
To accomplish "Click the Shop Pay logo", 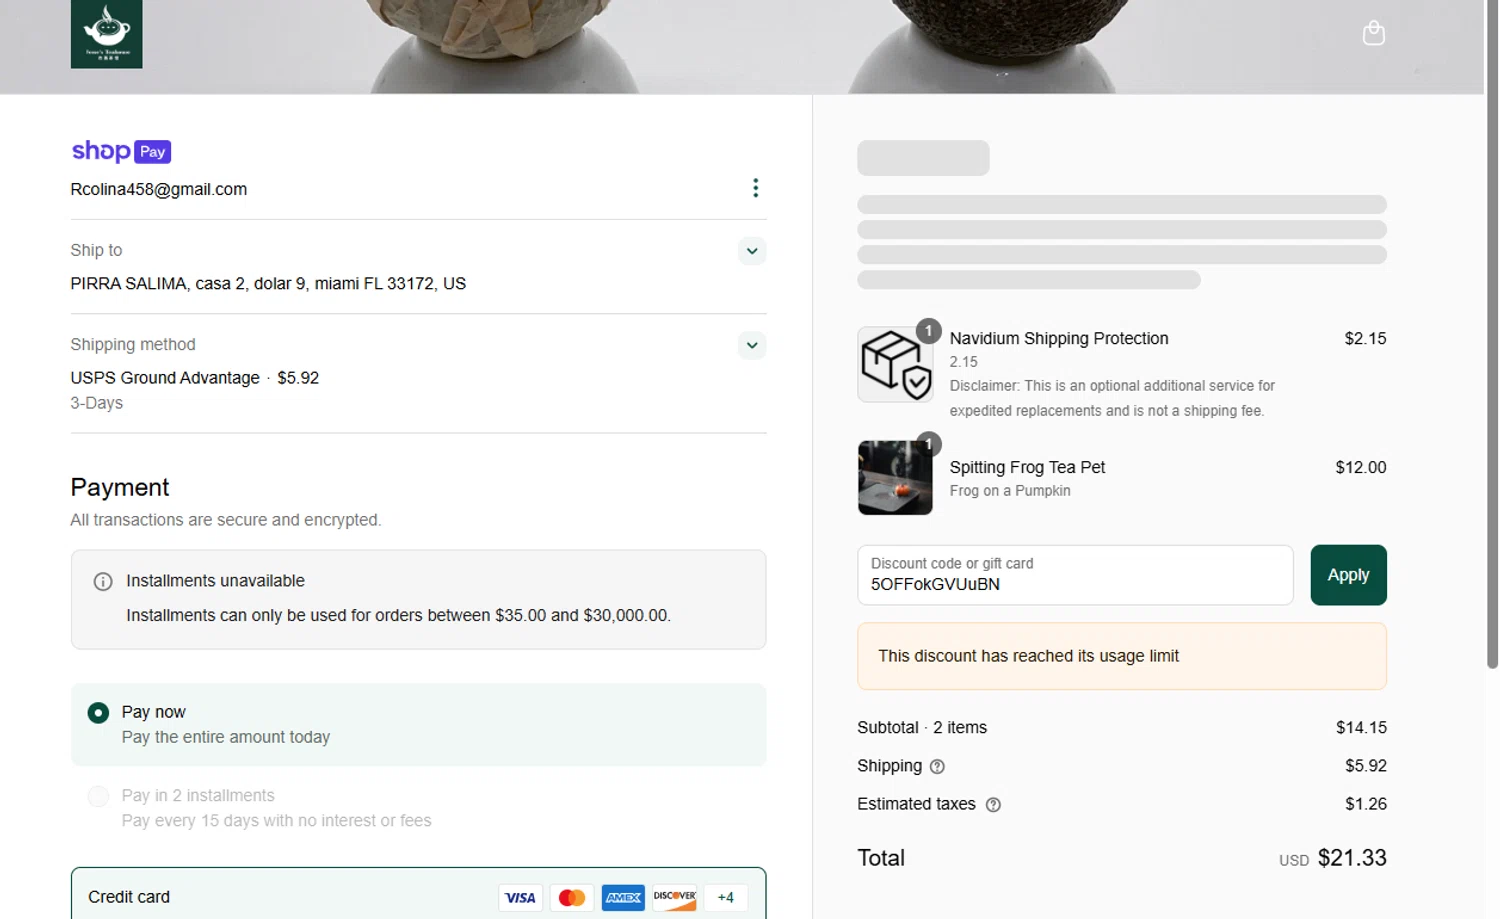I will pyautogui.click(x=121, y=151).
